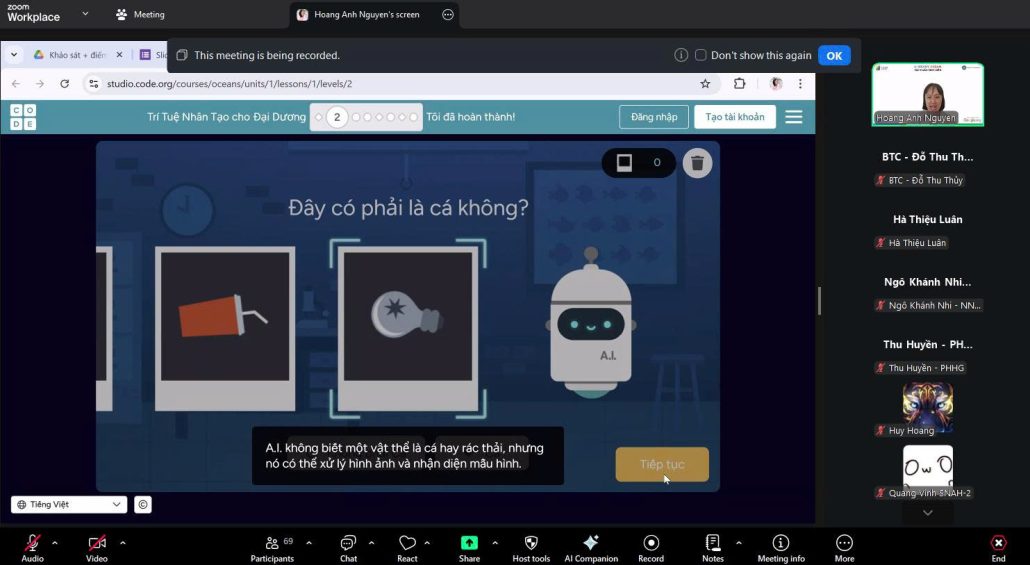Viewport: 1030px width, 565px height.
Task: Expand the Zoom Workplace dropdown arrow
Action: (x=85, y=14)
